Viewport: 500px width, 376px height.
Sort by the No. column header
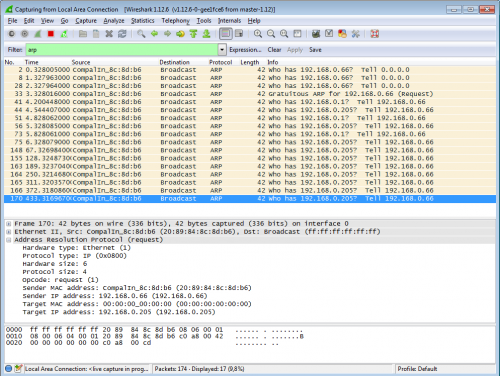coord(9,62)
